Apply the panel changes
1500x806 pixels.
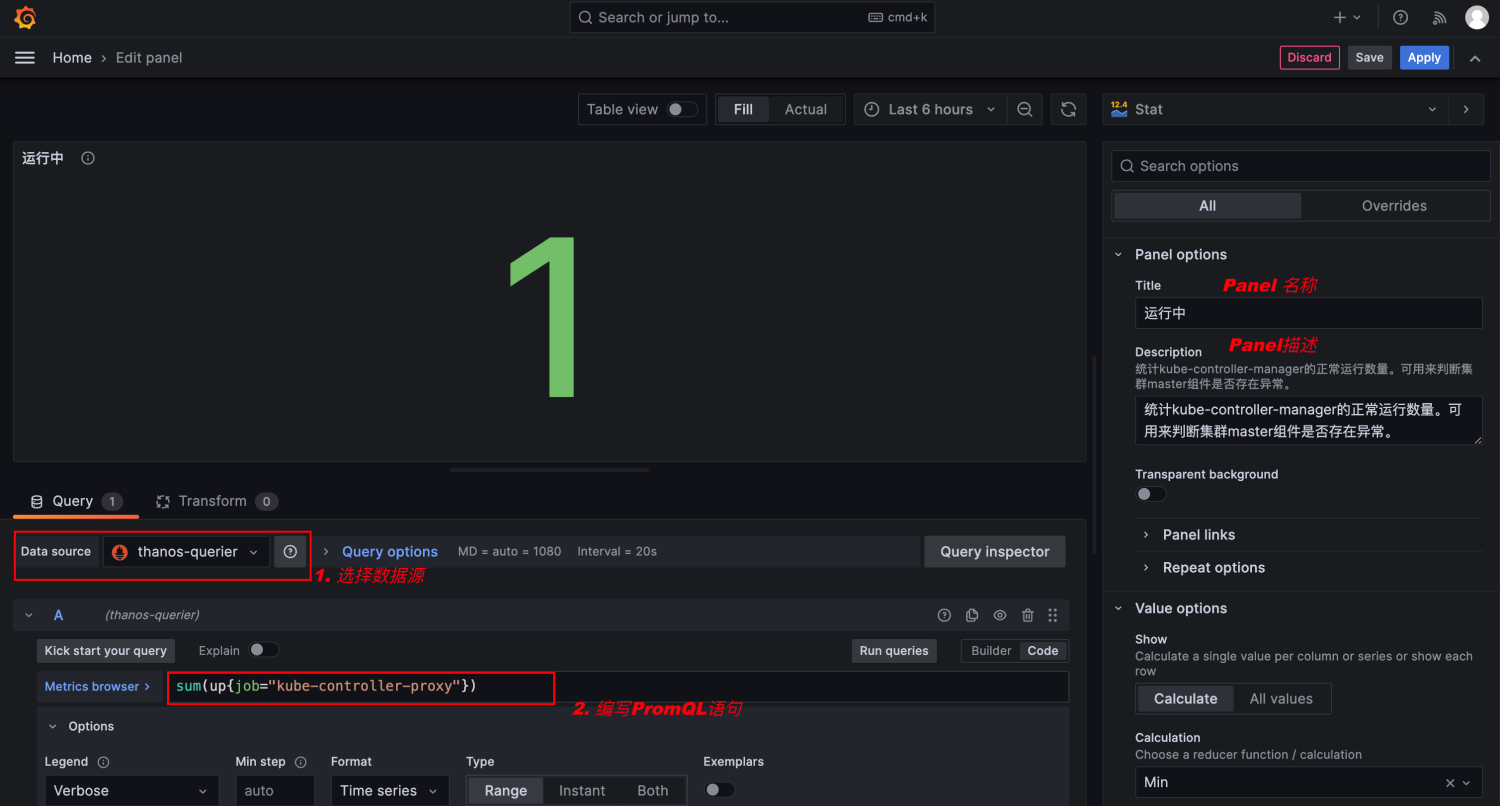pos(1424,58)
